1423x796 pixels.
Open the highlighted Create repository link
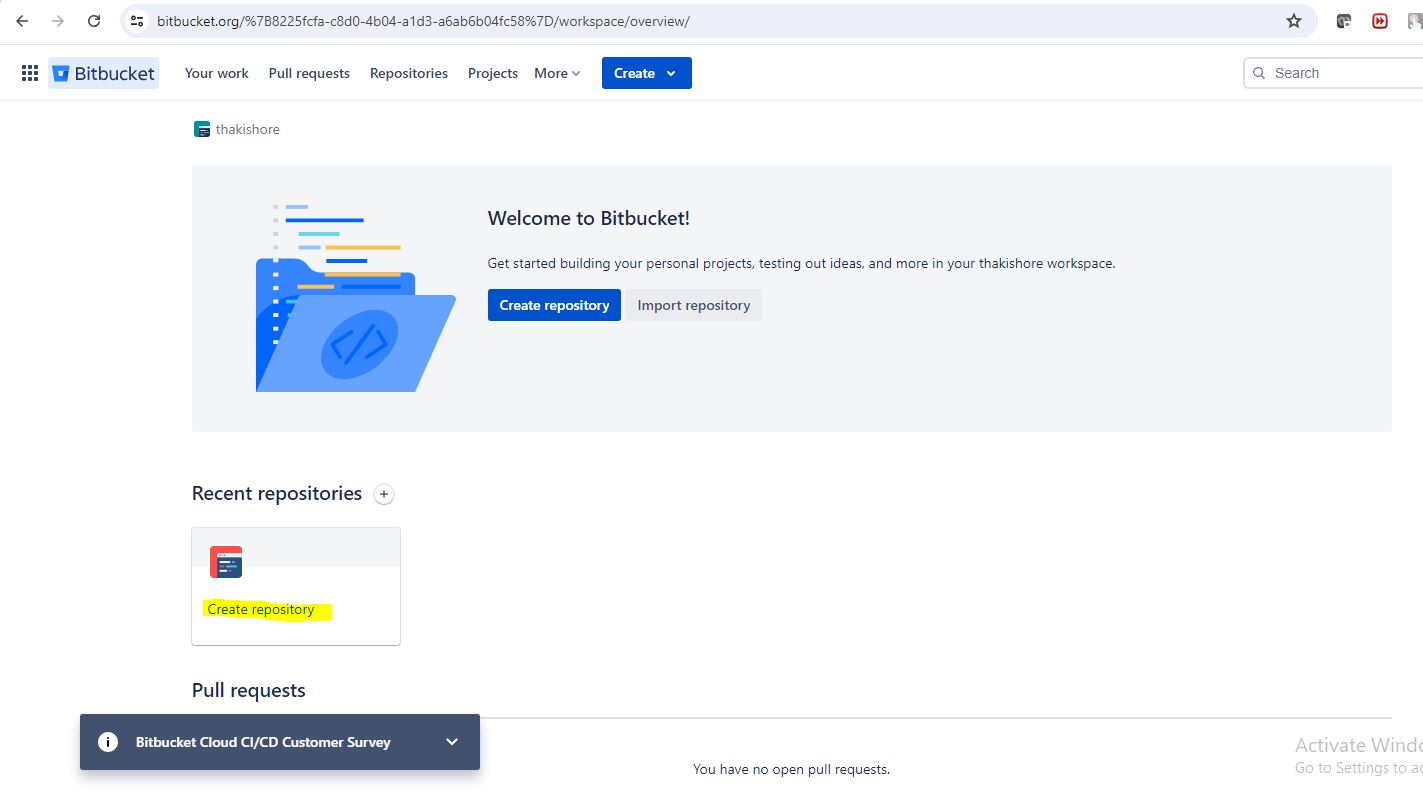pyautogui.click(x=261, y=609)
